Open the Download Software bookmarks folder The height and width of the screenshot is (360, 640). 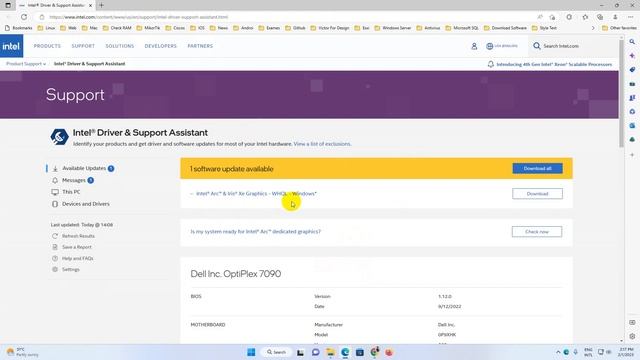(505, 28)
